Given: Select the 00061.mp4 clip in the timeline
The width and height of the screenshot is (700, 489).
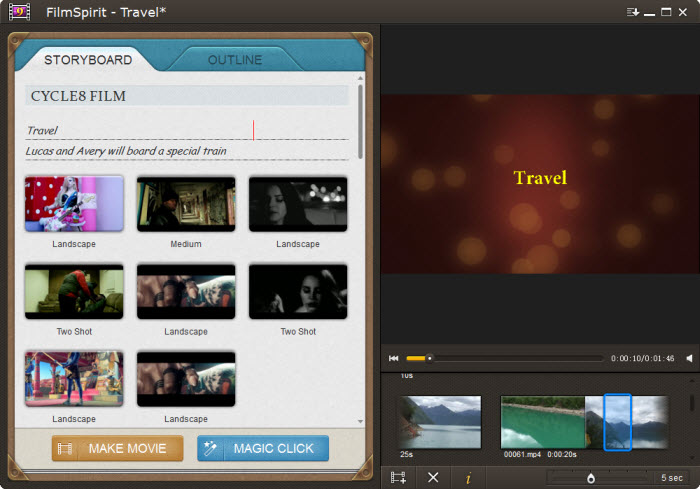Looking at the screenshot, I should 541,421.
